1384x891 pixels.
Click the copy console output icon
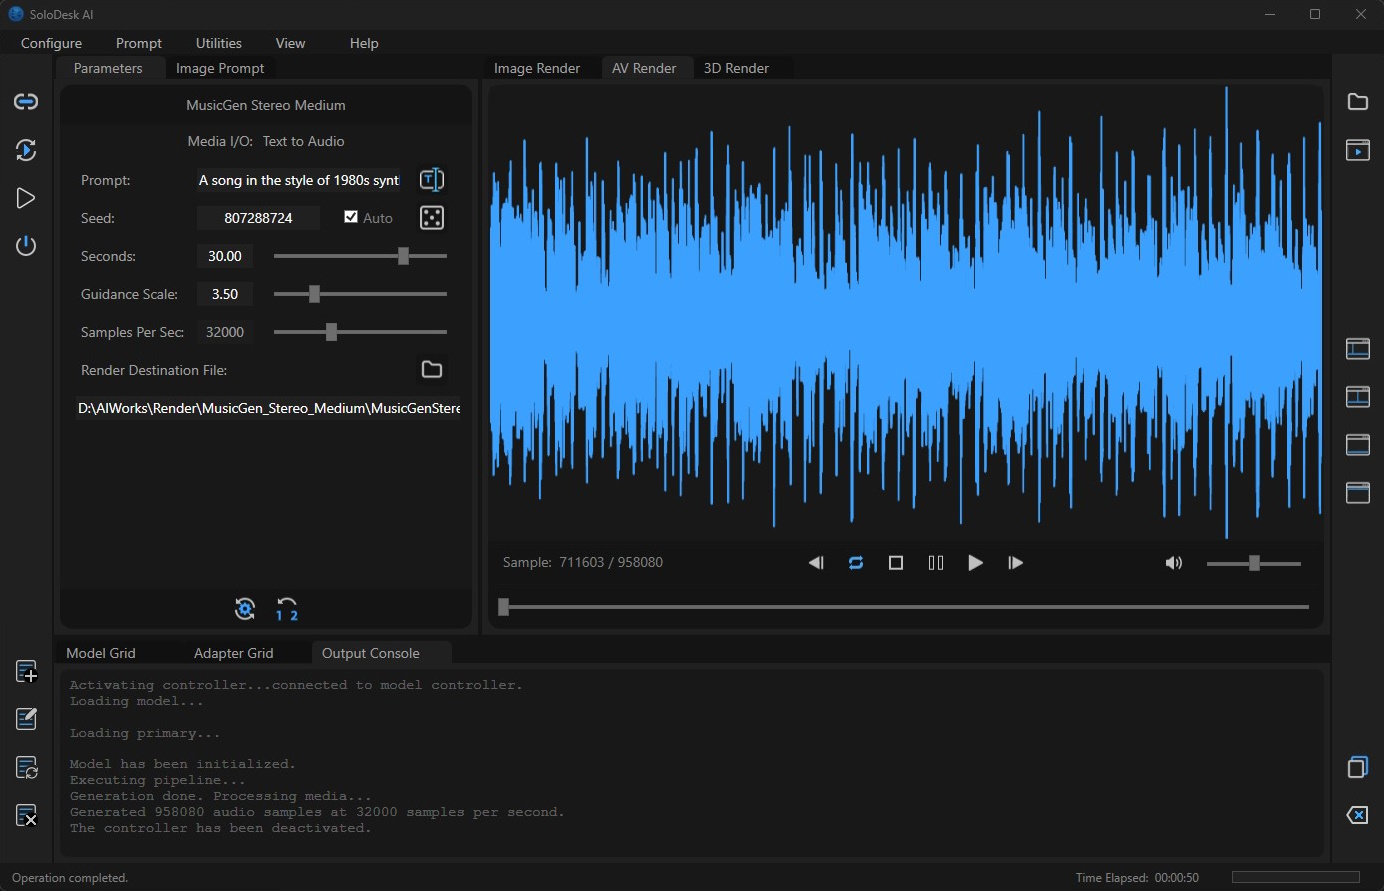coord(1357,767)
